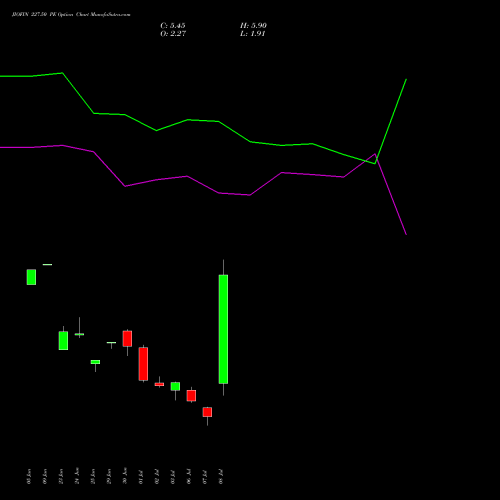This screenshot has width=500, height=500.
Task: Select the 07 Jul date label
Action: 205,477
